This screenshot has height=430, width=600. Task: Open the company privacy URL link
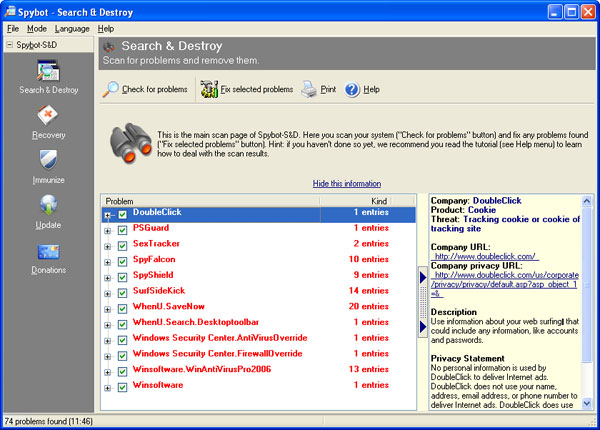click(505, 284)
